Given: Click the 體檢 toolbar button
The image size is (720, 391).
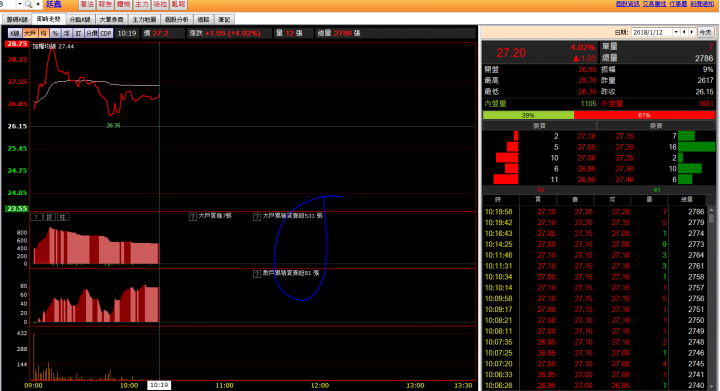Looking at the screenshot, I should [123, 4].
